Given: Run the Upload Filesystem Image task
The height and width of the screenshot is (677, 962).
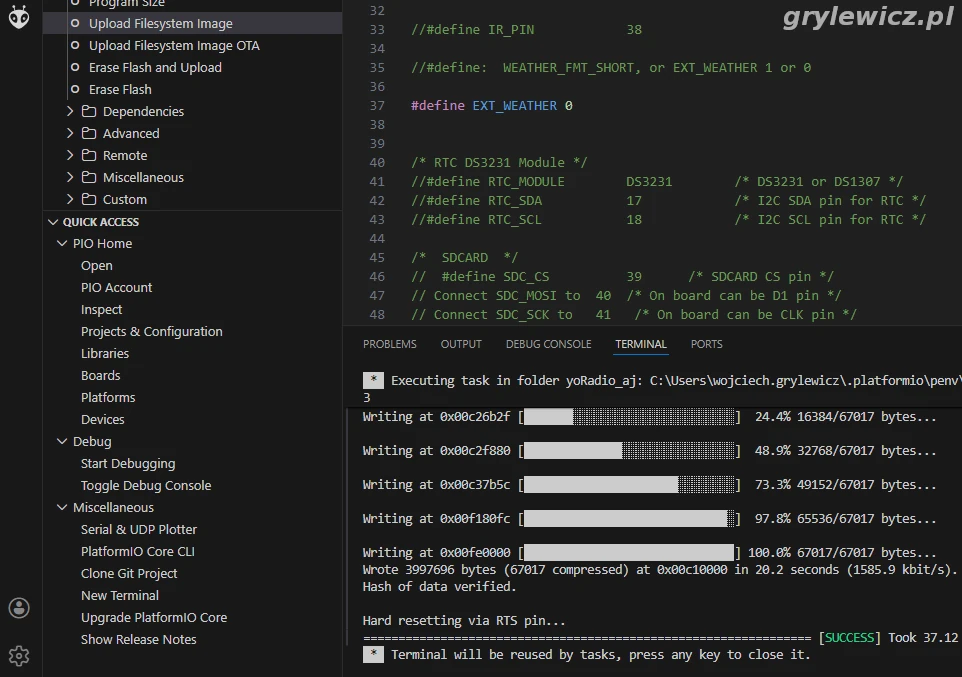Looking at the screenshot, I should [160, 23].
